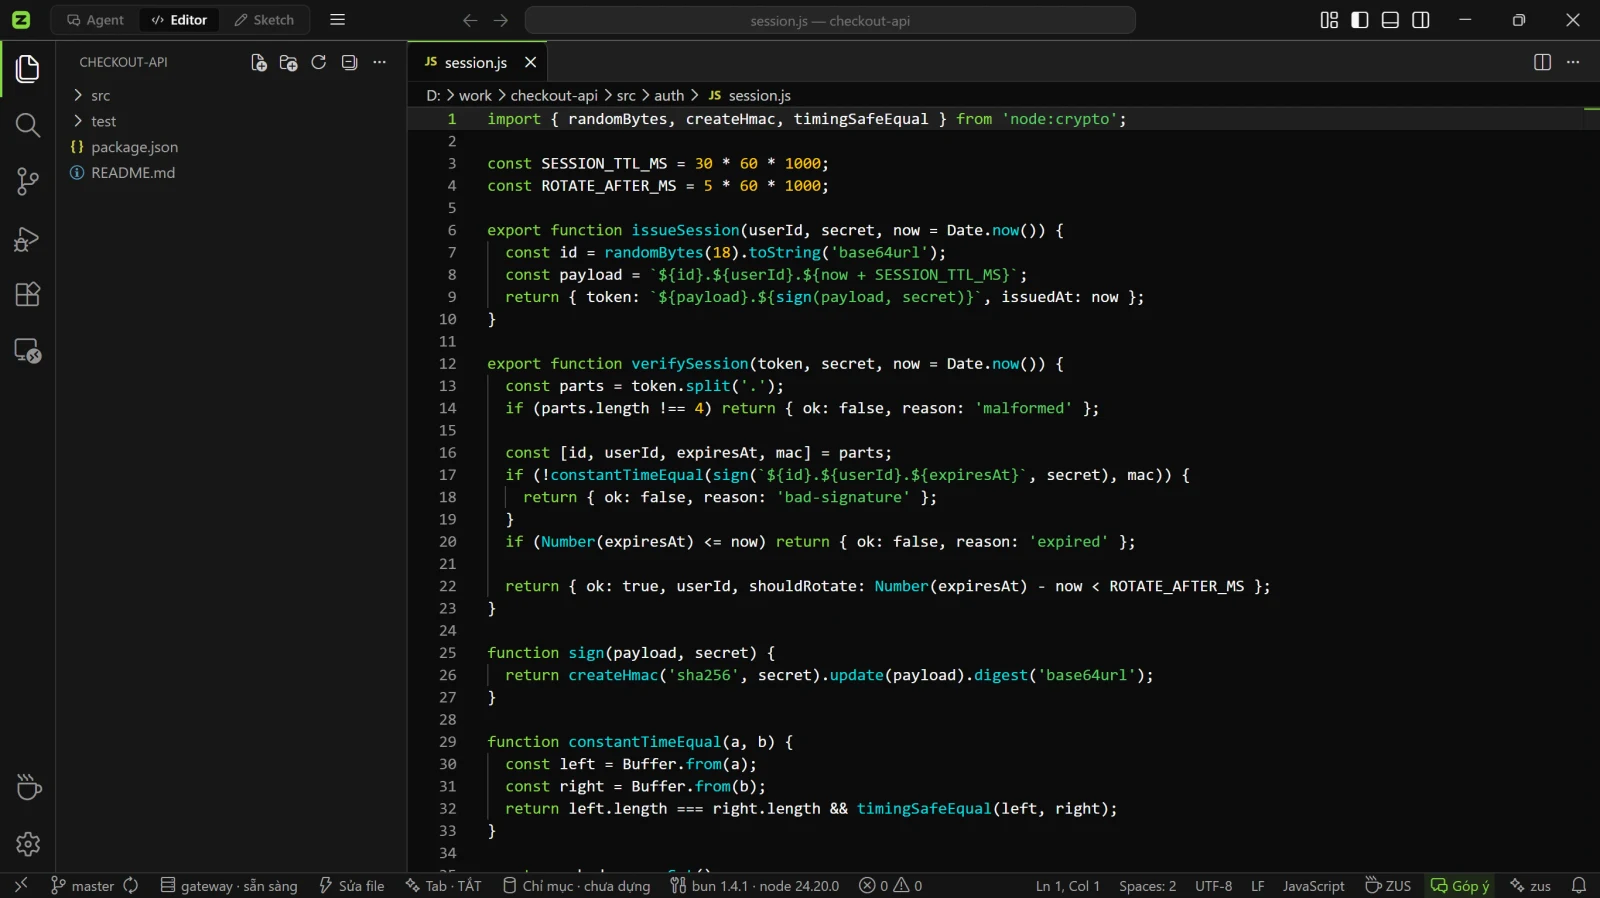Click JavaScript language mode in status bar
The width and height of the screenshot is (1600, 898).
tap(1313, 886)
